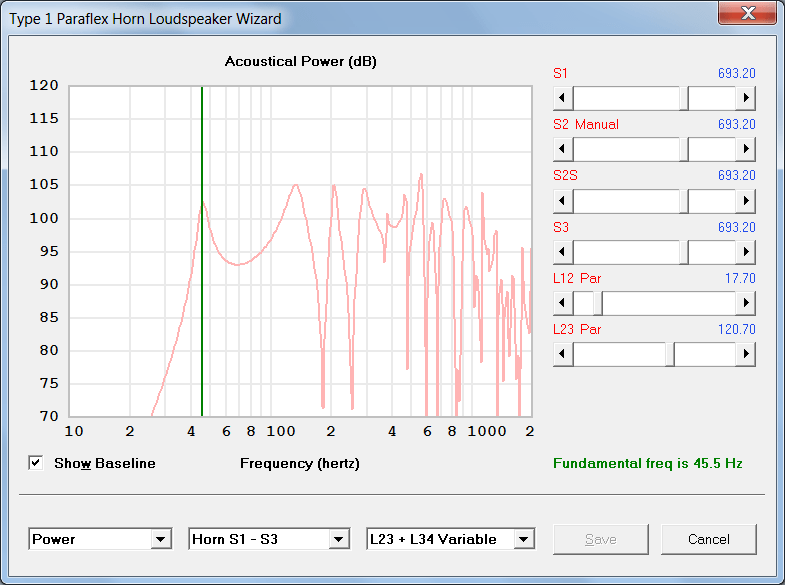Decrease S3 with left arrow button
785x585 pixels.
pos(563,252)
